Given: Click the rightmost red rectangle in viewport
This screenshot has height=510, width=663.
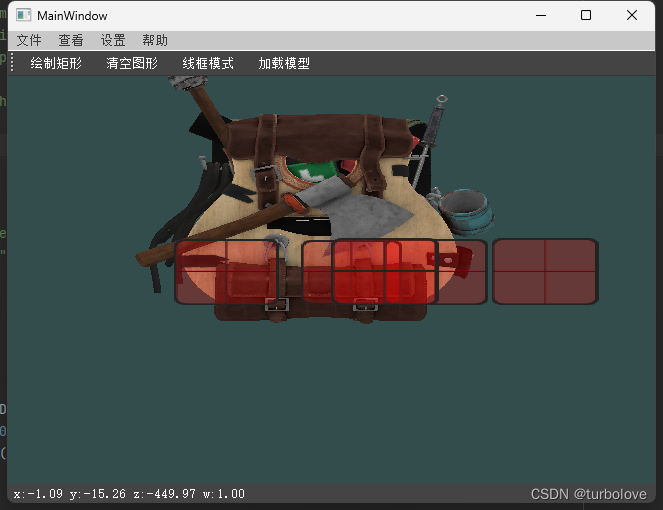Looking at the screenshot, I should (x=545, y=271).
